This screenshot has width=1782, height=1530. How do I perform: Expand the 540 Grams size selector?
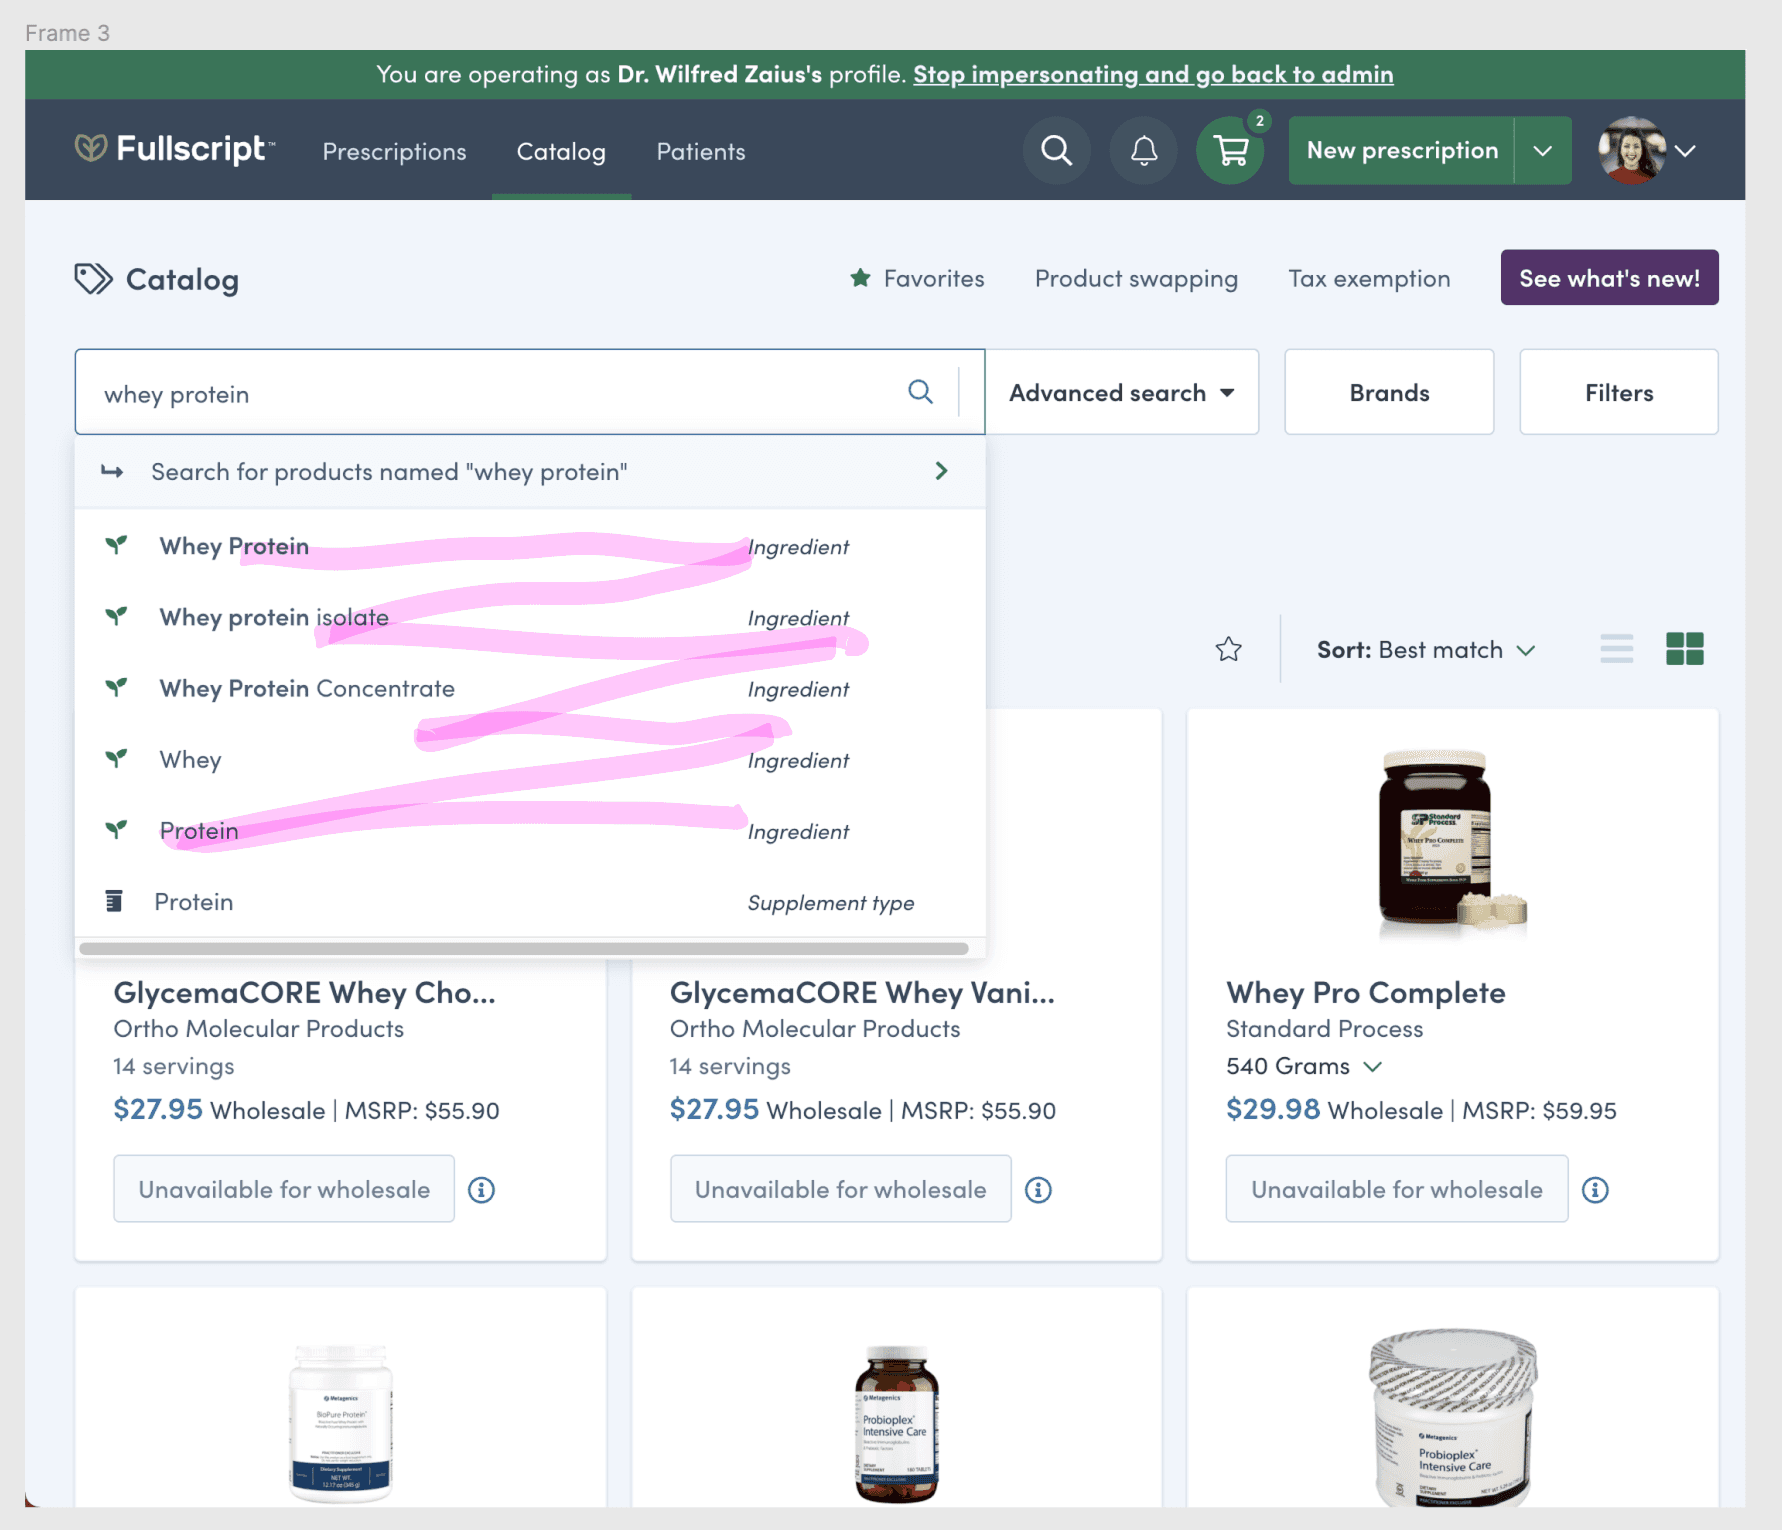1304,1066
